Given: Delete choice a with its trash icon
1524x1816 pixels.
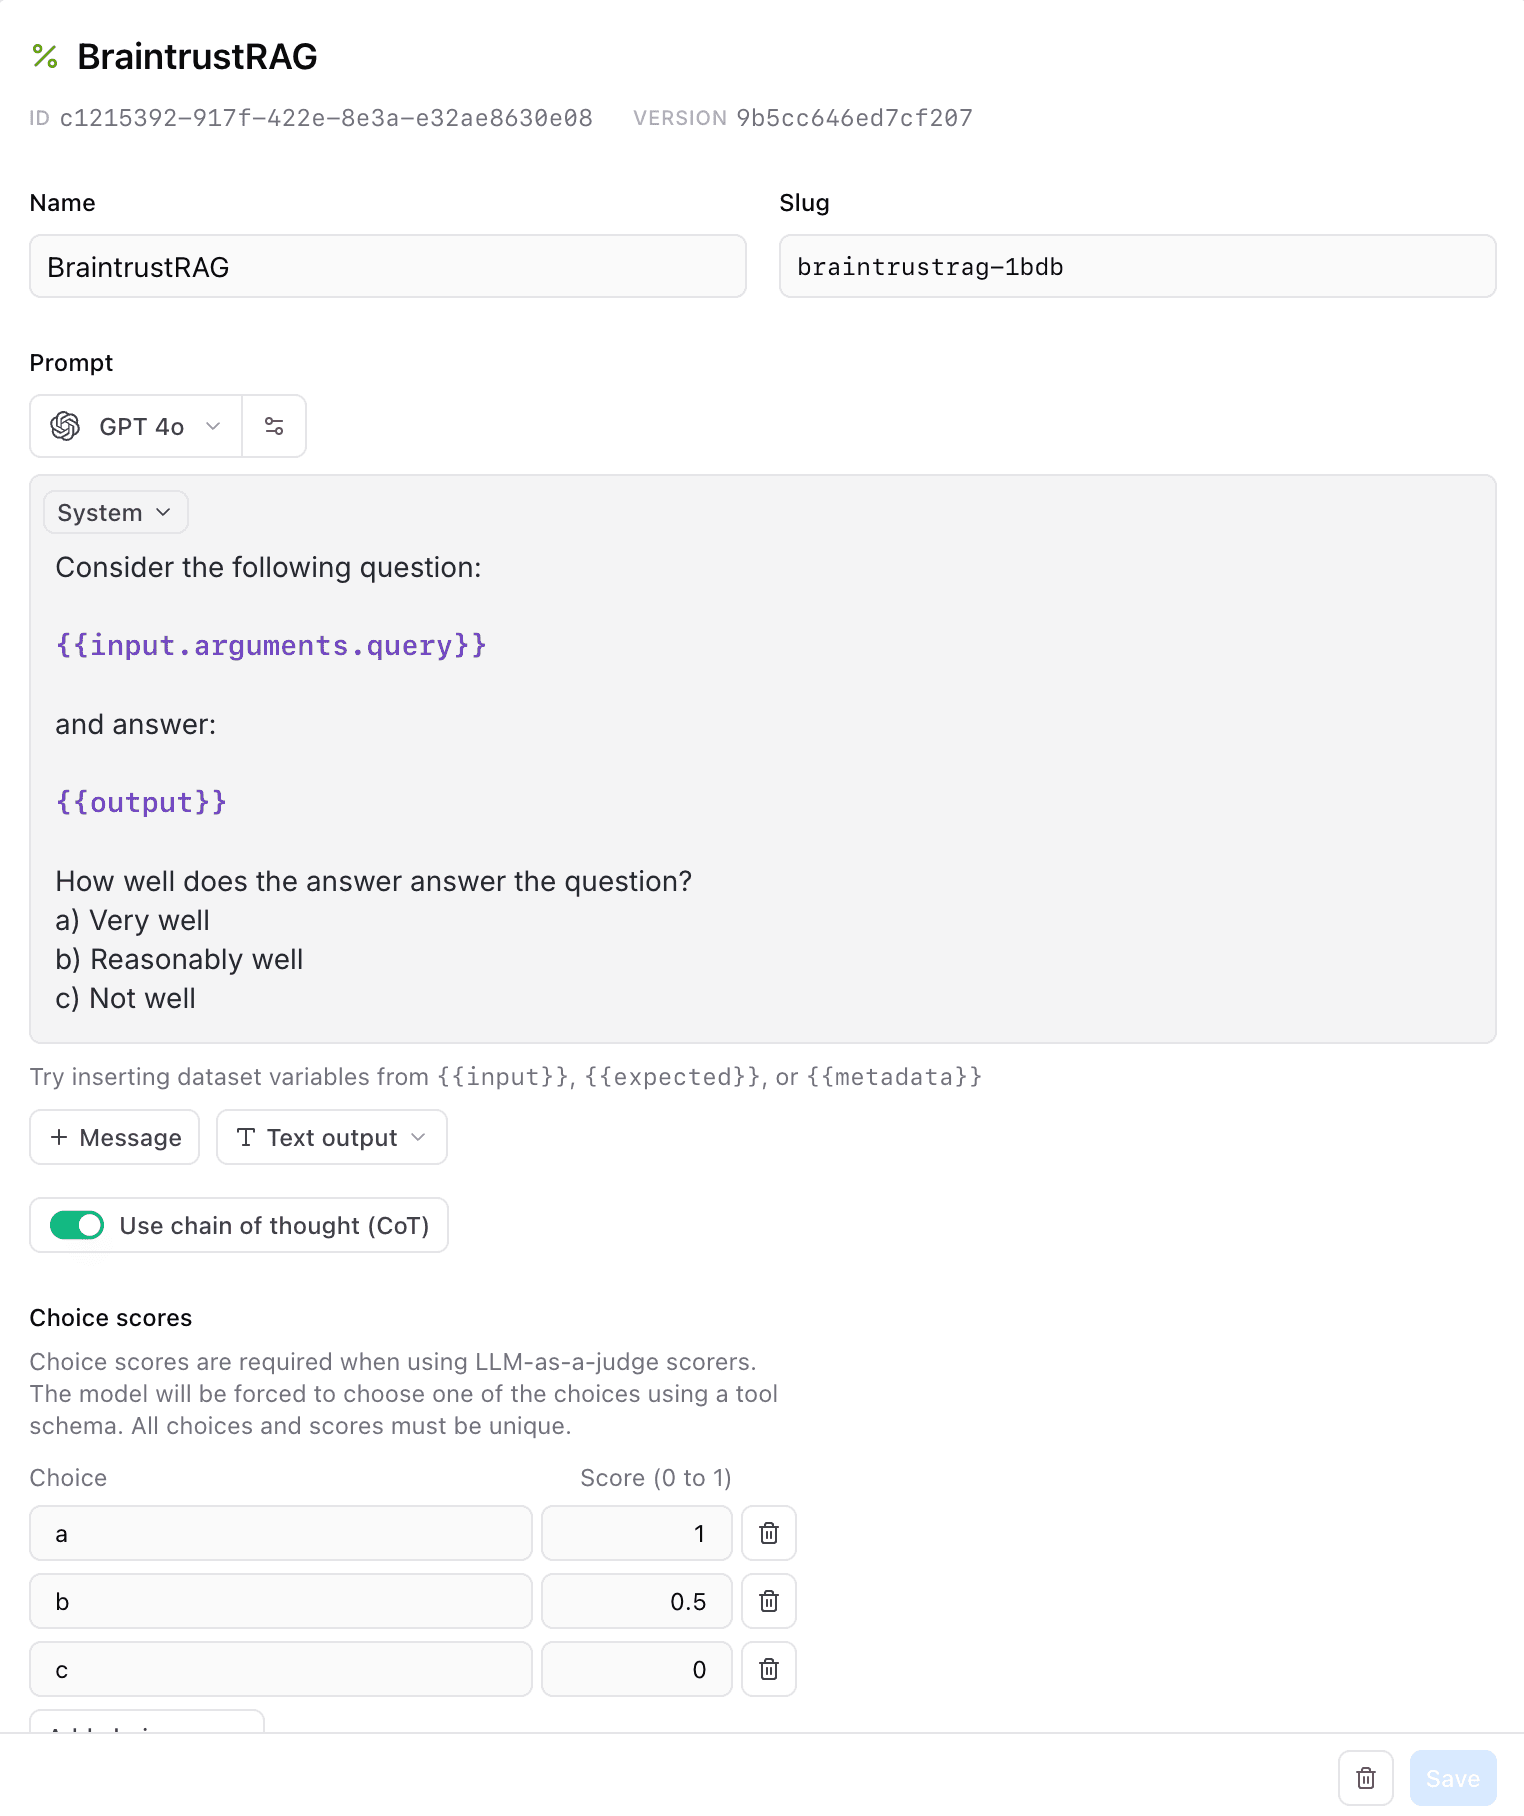Looking at the screenshot, I should [x=769, y=1533].
